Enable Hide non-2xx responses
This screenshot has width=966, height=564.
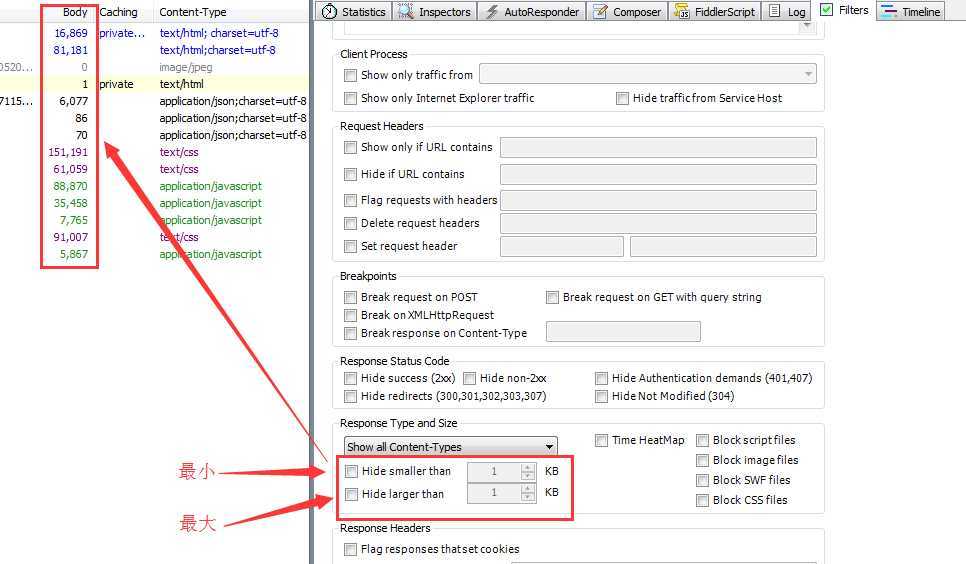pos(469,378)
